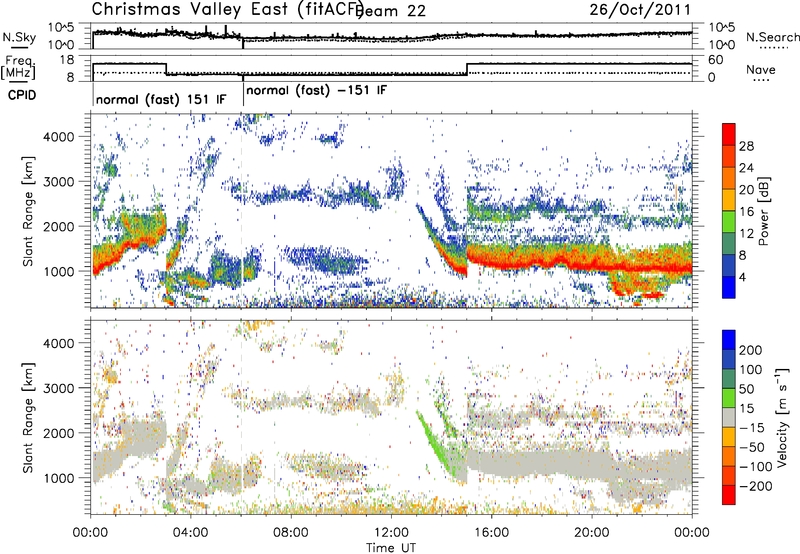
Task: Click the date '26/Oct/2011'
Action: coord(640,10)
